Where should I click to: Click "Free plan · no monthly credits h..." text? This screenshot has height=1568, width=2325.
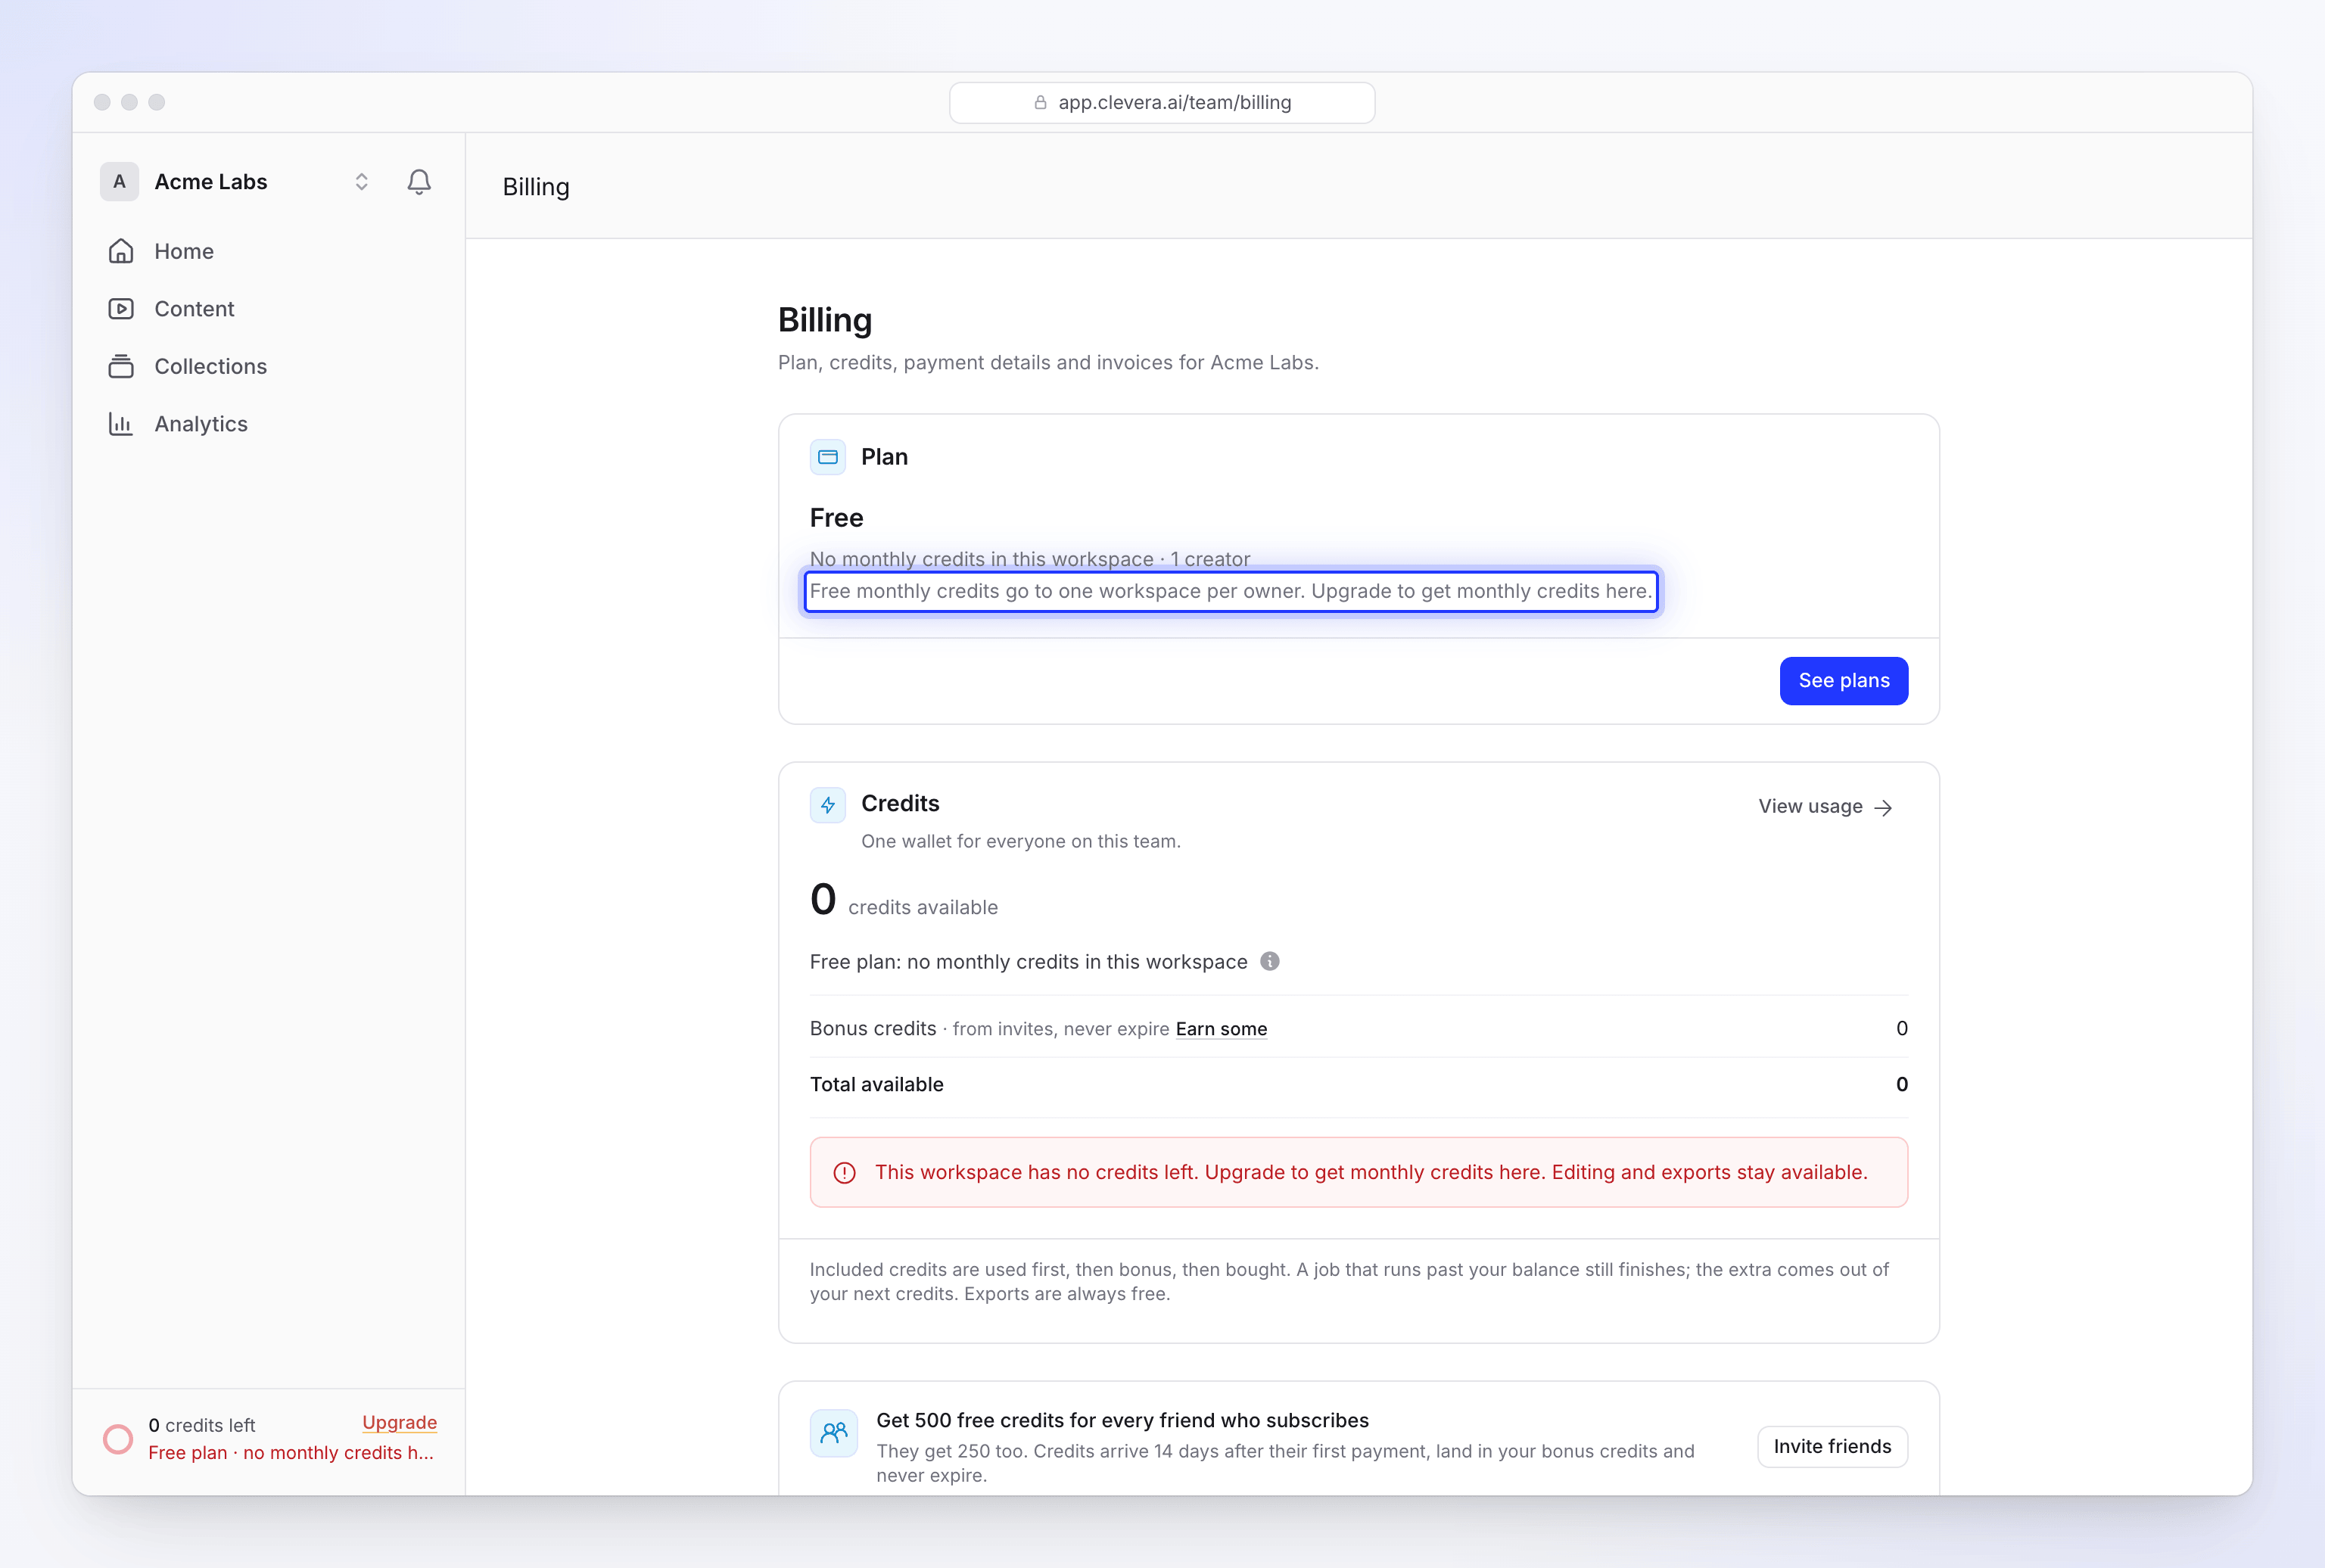pos(291,1452)
